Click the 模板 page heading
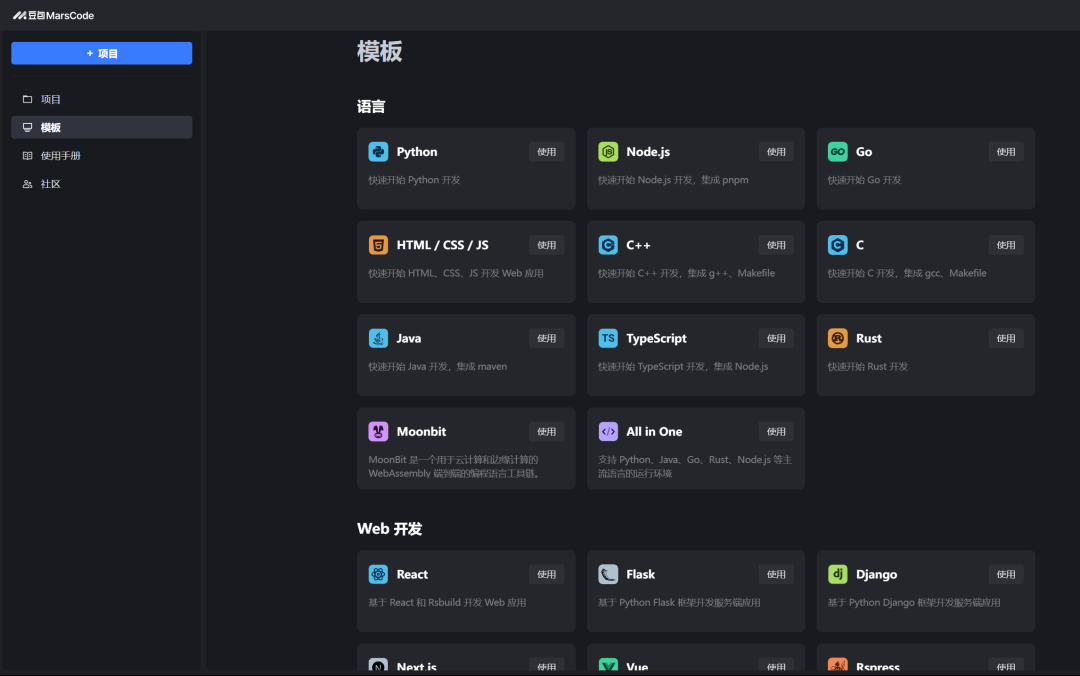Screen dimensions: 1080x676 coord(380,52)
